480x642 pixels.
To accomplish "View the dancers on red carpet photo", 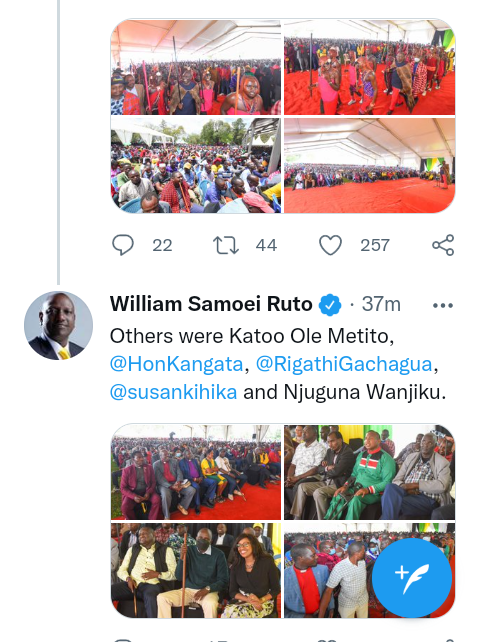I will pos(369,67).
